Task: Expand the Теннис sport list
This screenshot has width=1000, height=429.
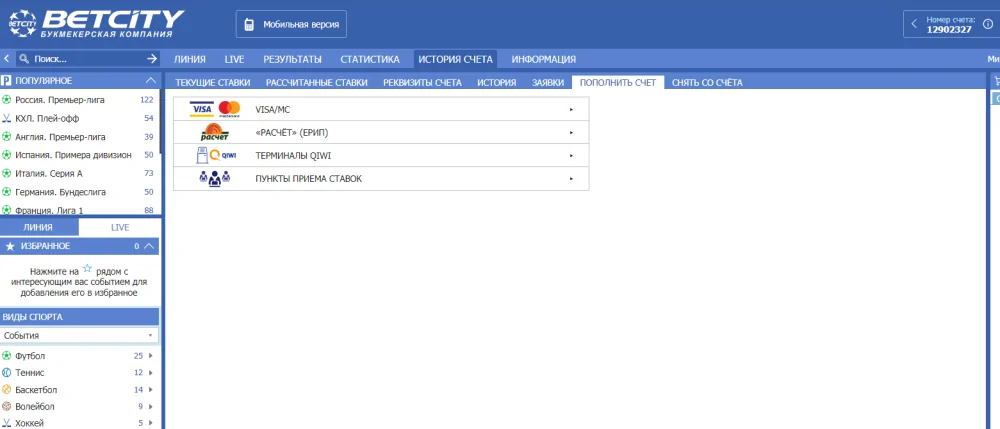Action: click(x=150, y=373)
